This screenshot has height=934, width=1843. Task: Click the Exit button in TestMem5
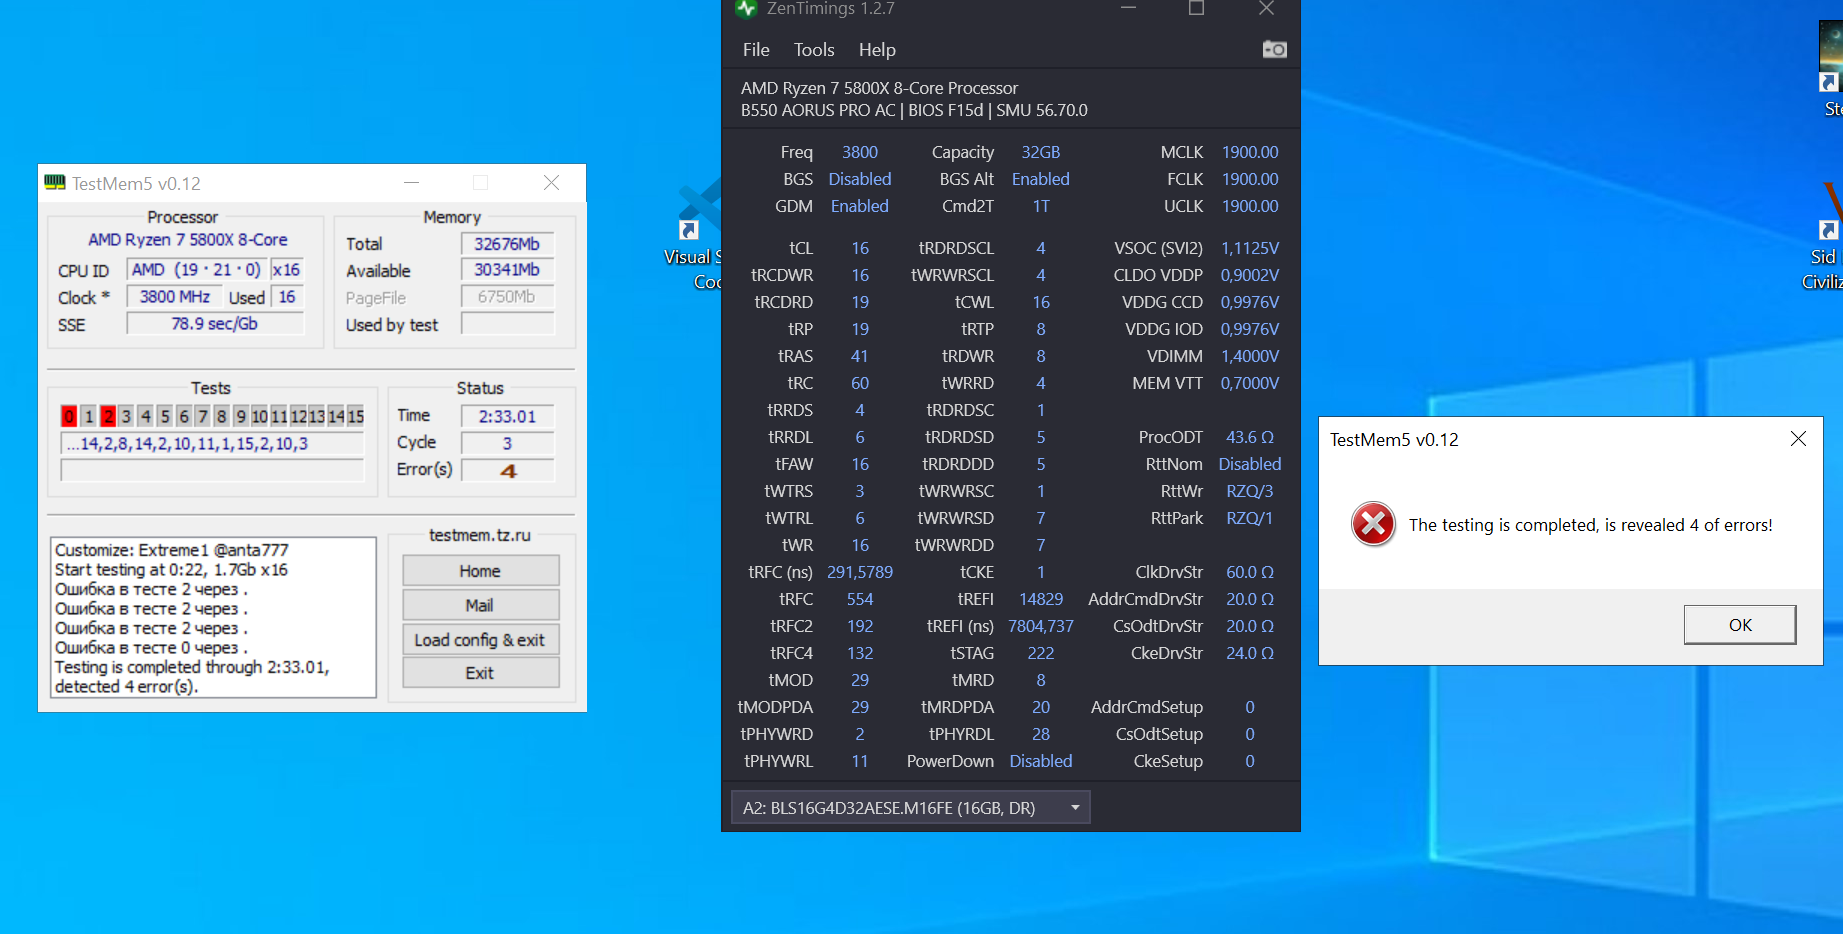pyautogui.click(x=480, y=673)
